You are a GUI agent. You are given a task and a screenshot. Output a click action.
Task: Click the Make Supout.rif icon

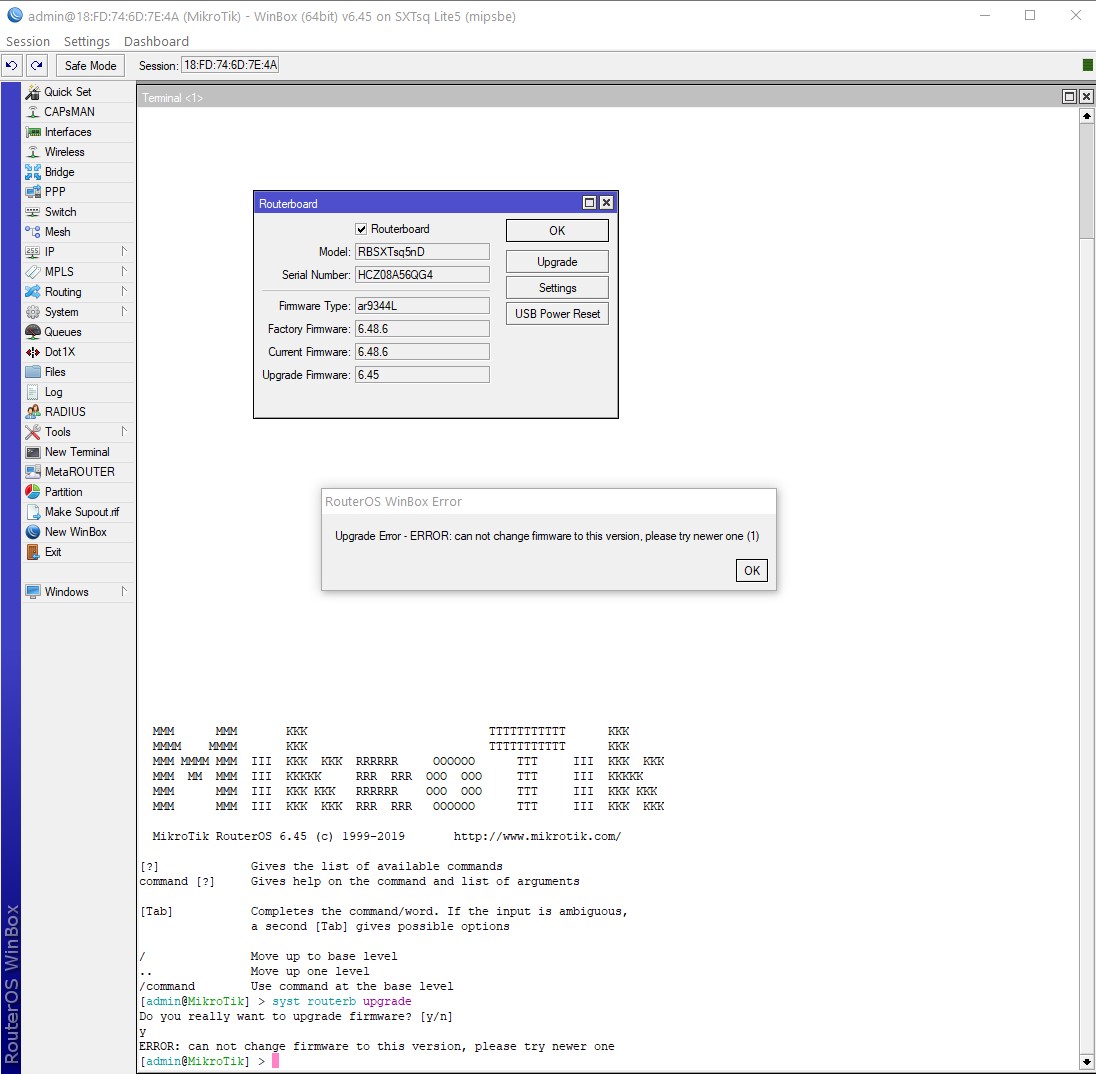pos(33,512)
